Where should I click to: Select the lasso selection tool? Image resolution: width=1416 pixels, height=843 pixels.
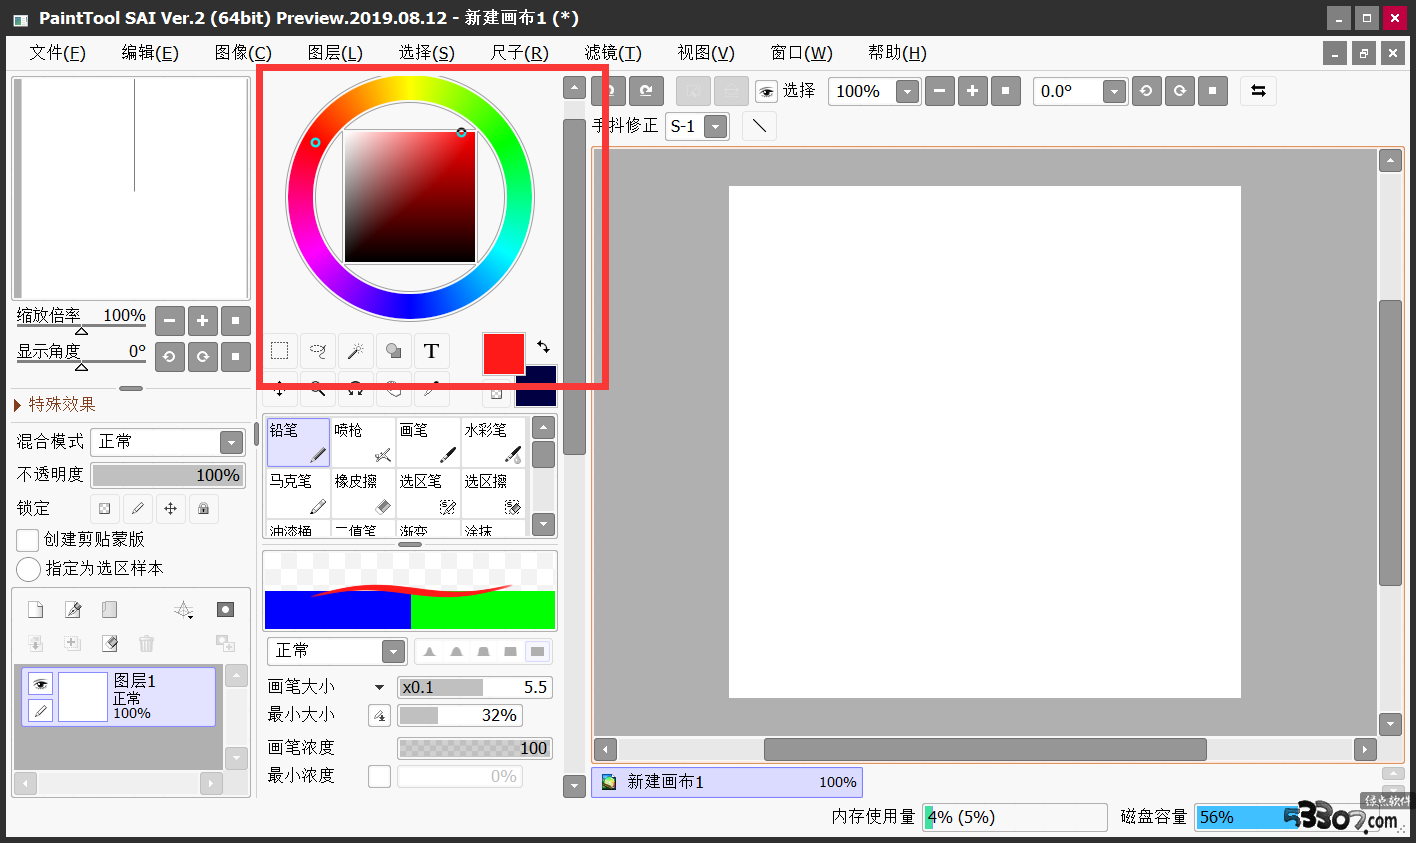[318, 351]
